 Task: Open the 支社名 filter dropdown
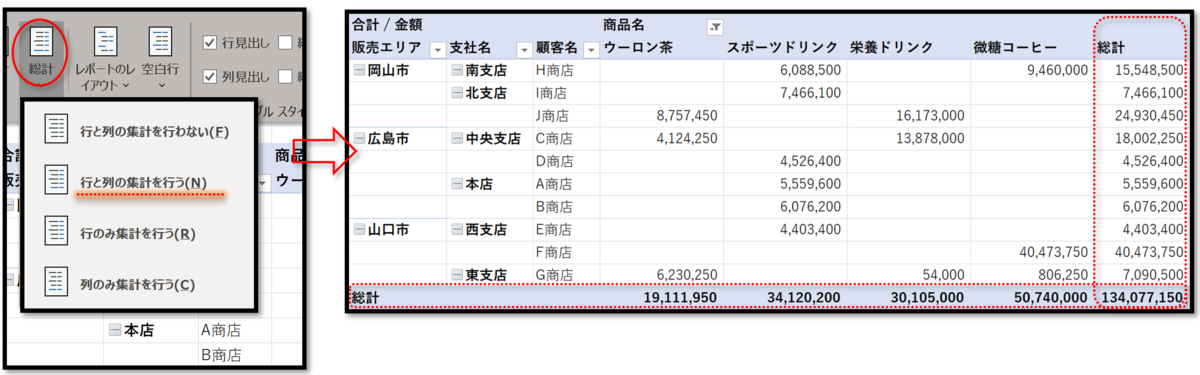coord(523,49)
